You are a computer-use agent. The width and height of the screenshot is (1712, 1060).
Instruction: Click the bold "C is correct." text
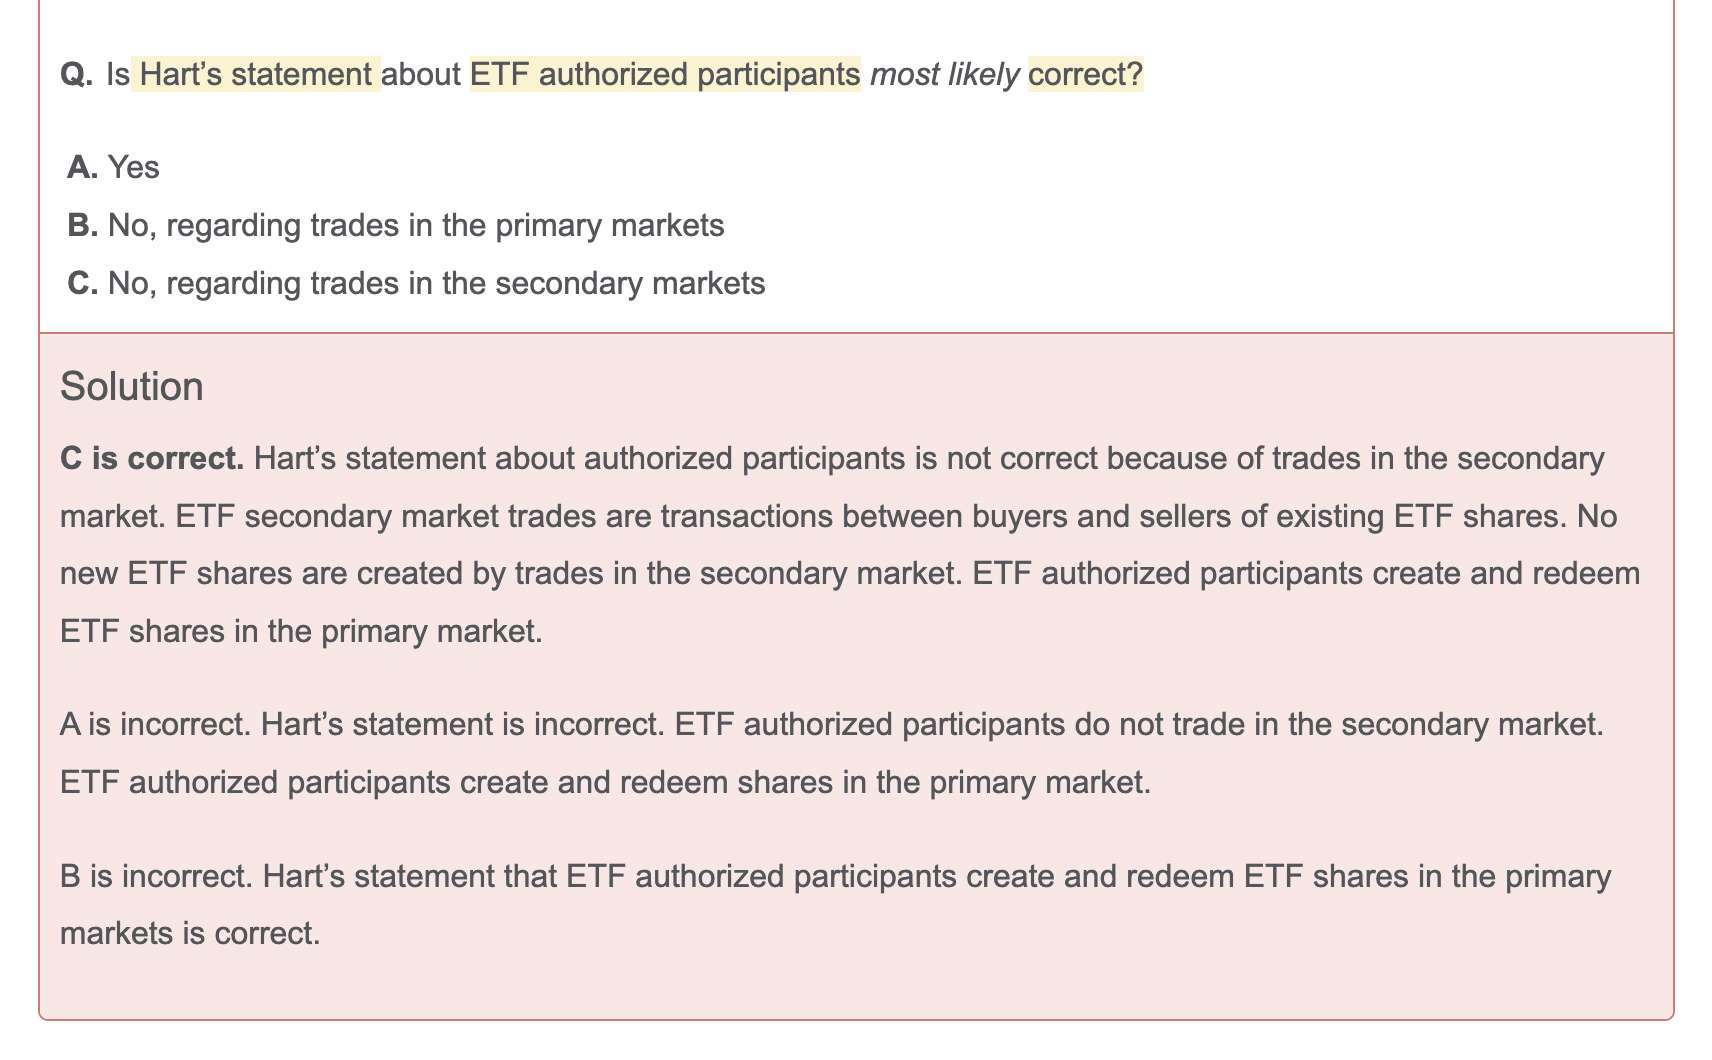[152, 459]
